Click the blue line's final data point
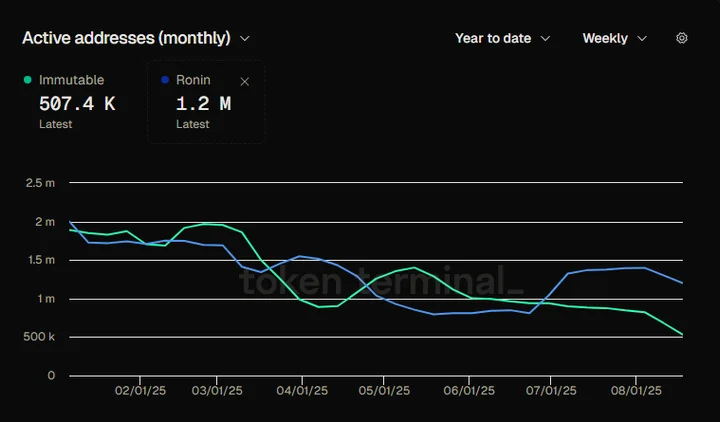Viewport: 720px width, 422px height. tap(682, 283)
